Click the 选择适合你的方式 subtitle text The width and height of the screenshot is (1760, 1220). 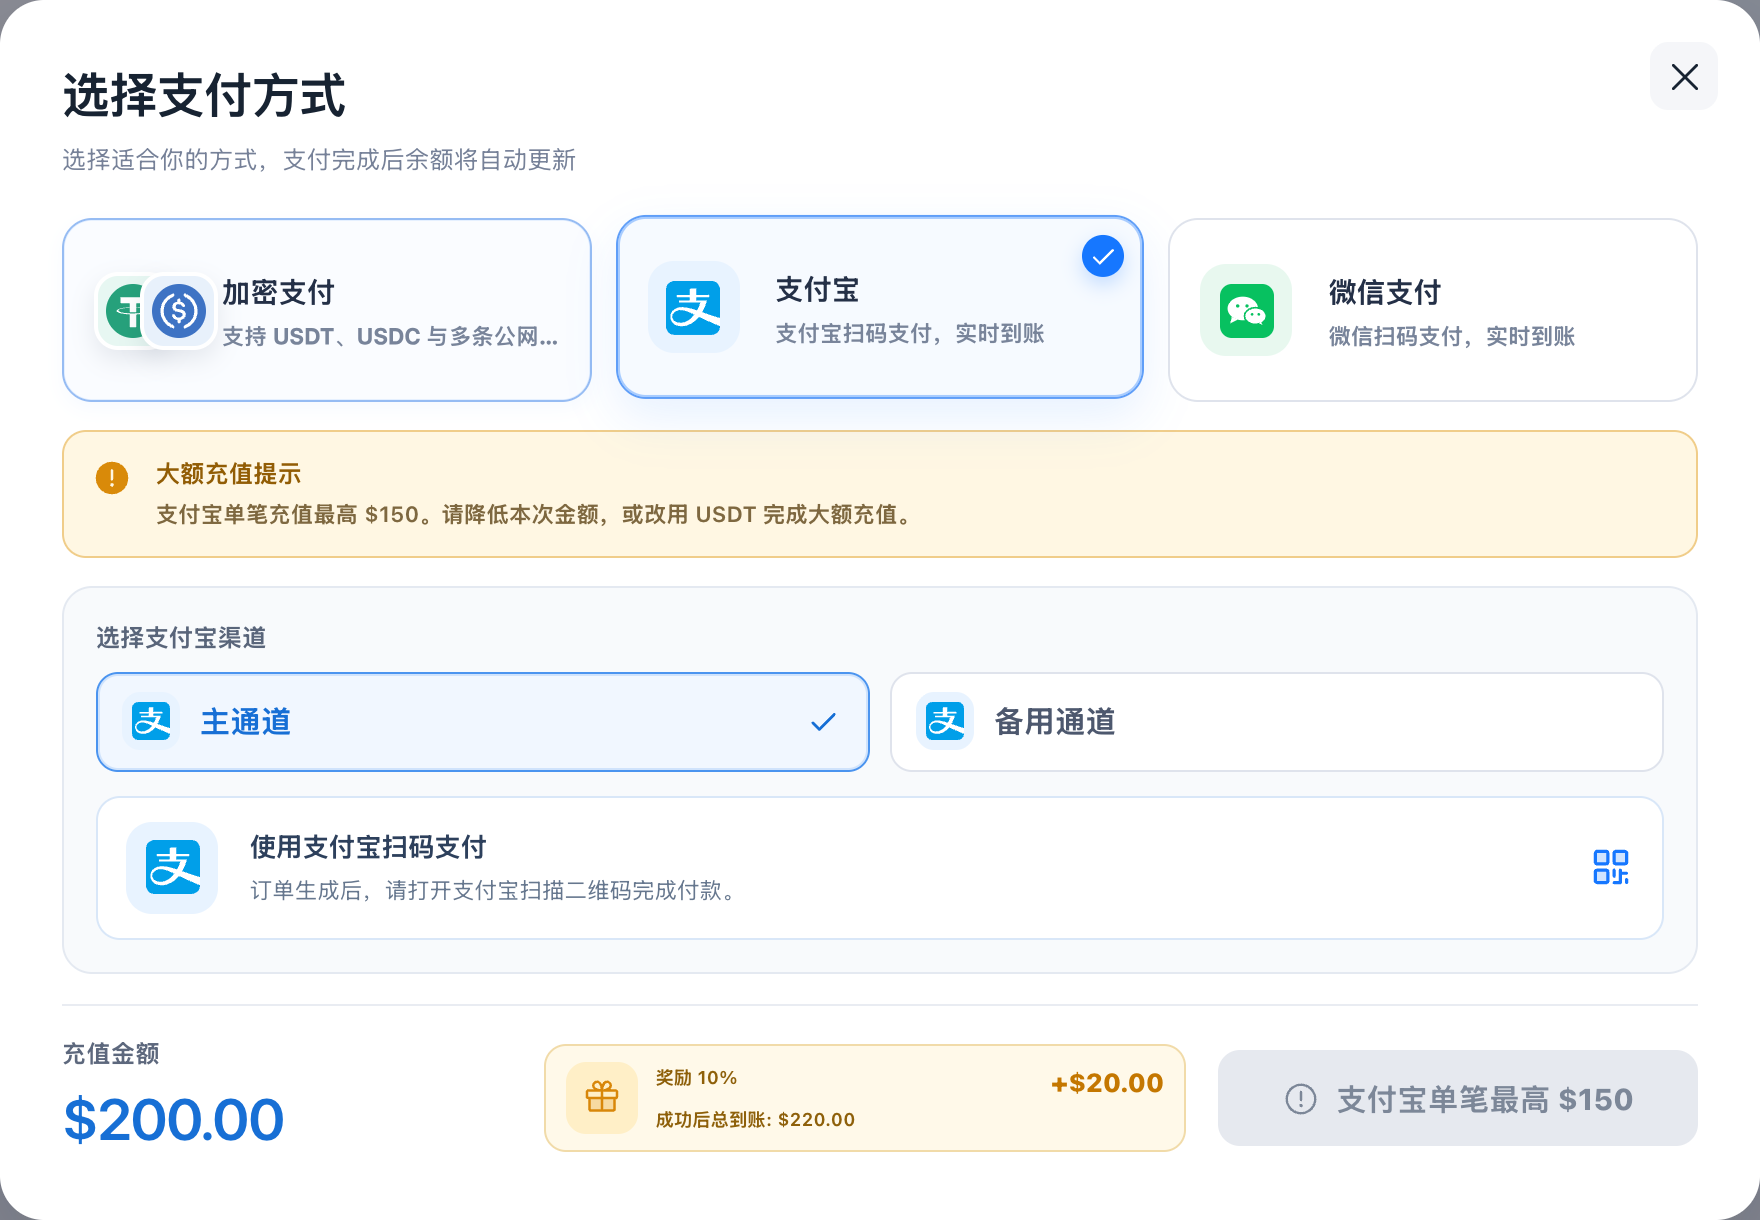[x=319, y=160]
